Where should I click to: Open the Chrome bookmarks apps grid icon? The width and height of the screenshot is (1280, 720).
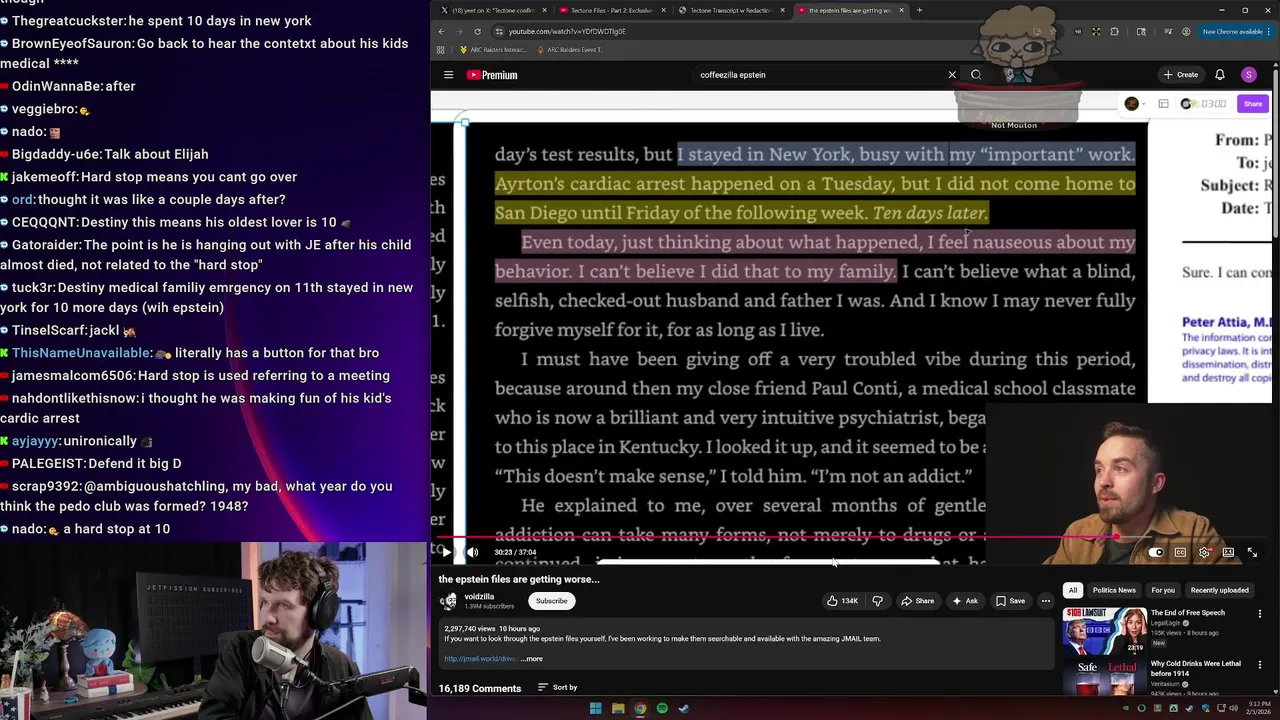[441, 50]
